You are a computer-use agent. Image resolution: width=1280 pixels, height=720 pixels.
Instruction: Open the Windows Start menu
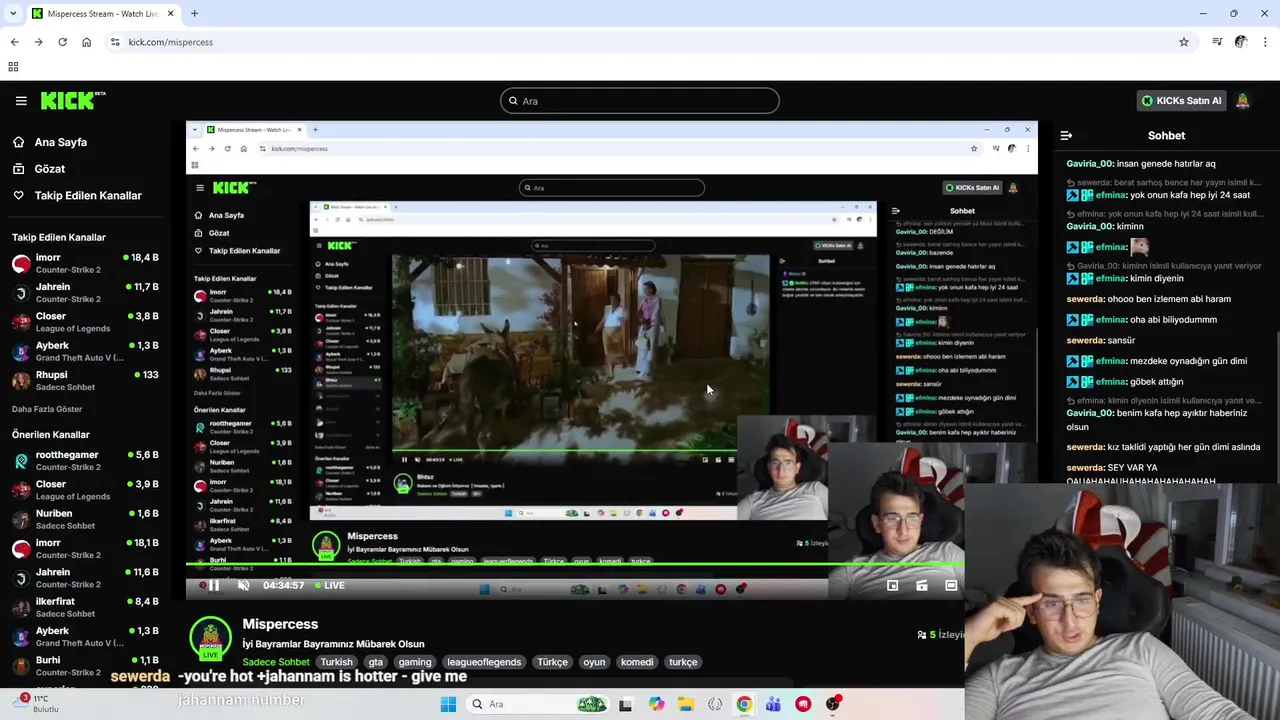(448, 704)
